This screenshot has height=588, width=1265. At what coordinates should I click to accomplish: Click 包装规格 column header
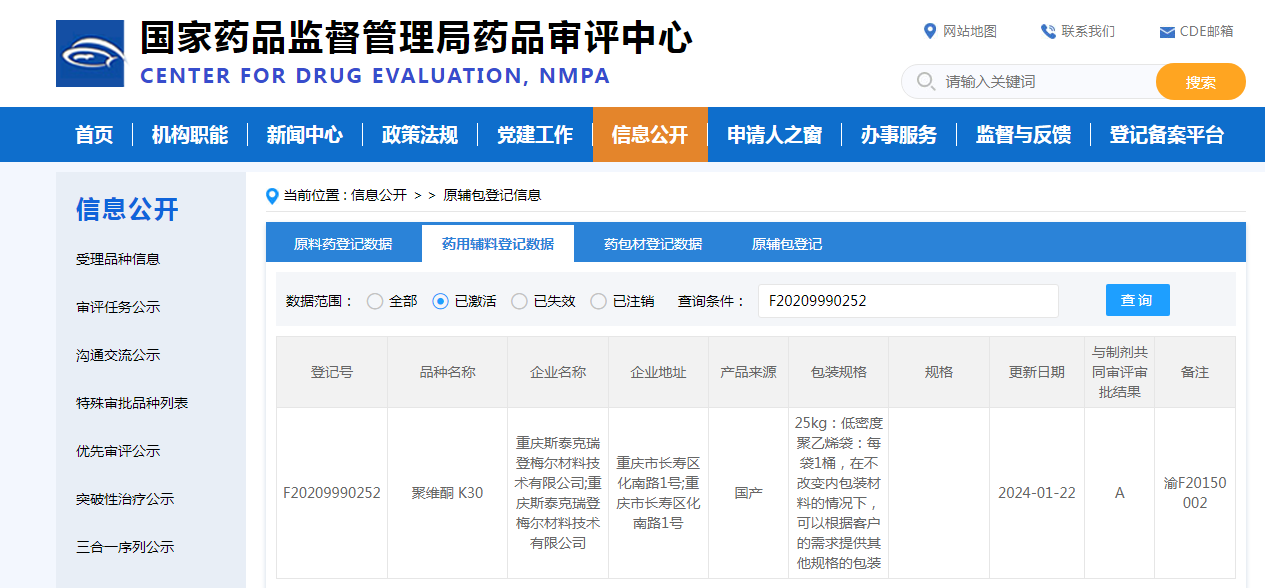839,372
